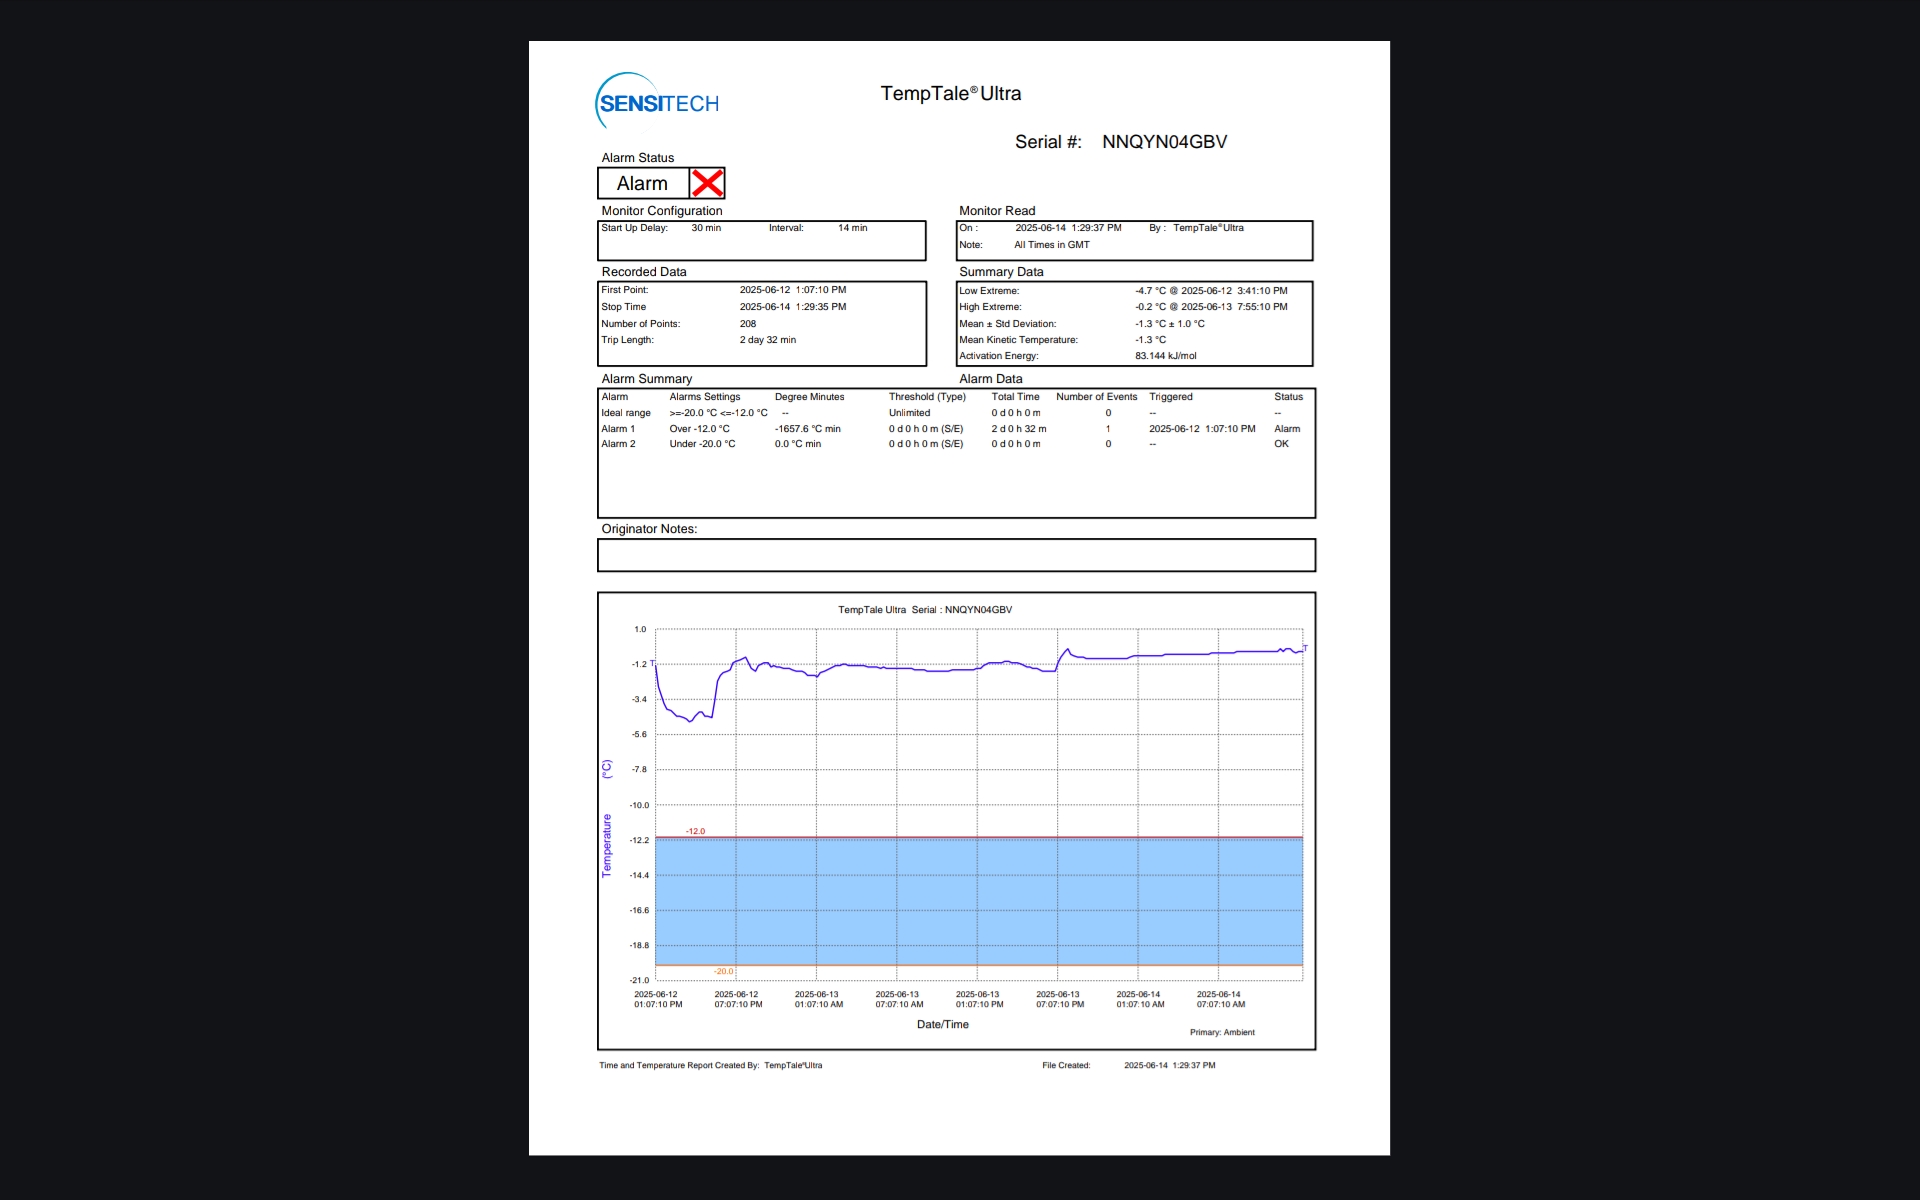
Task: Click the File Created timestamp in footer
Action: click(1169, 1066)
